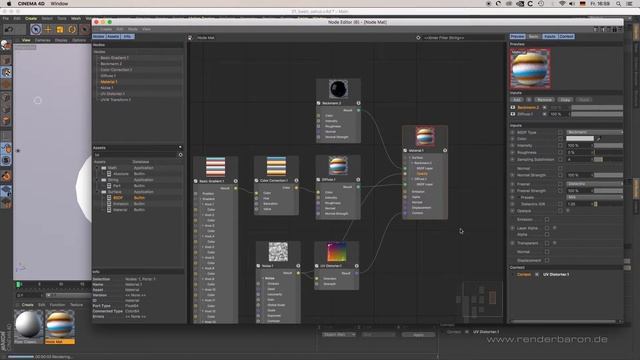The image size is (640, 360).
Task: Click the Material asset icon in Assets list
Action: (109, 209)
